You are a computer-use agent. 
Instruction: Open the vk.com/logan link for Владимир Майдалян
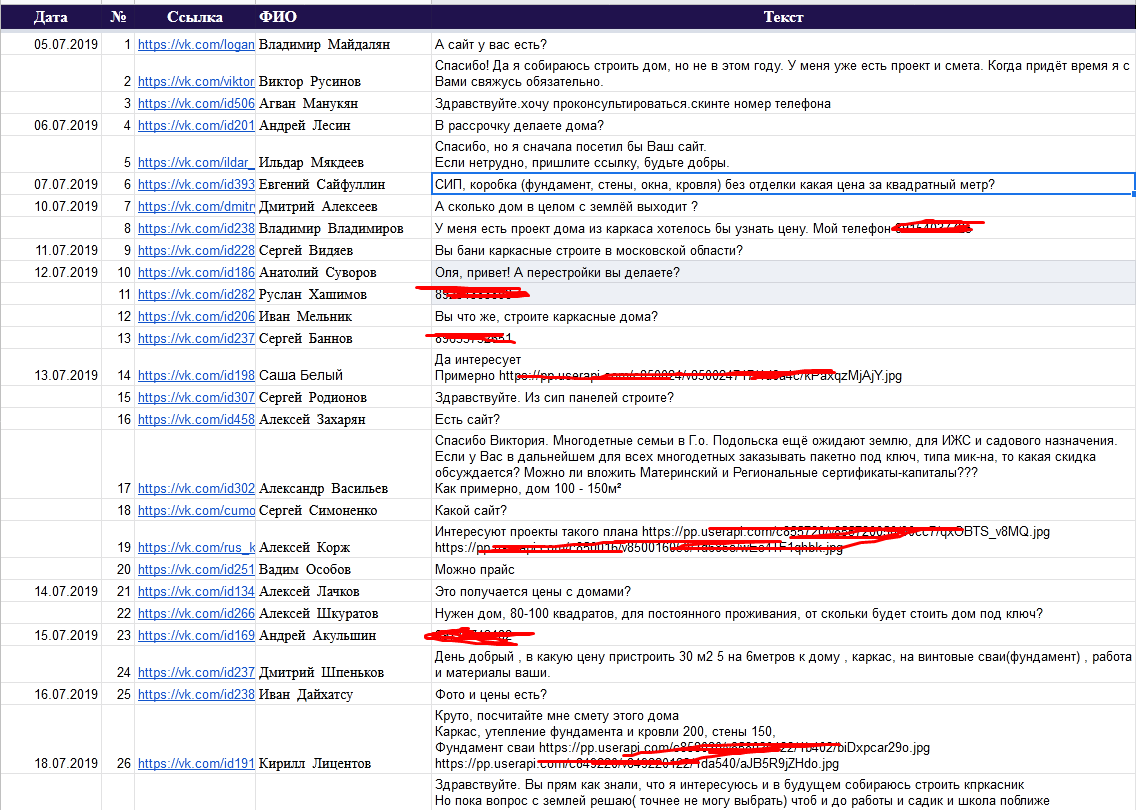click(x=196, y=44)
